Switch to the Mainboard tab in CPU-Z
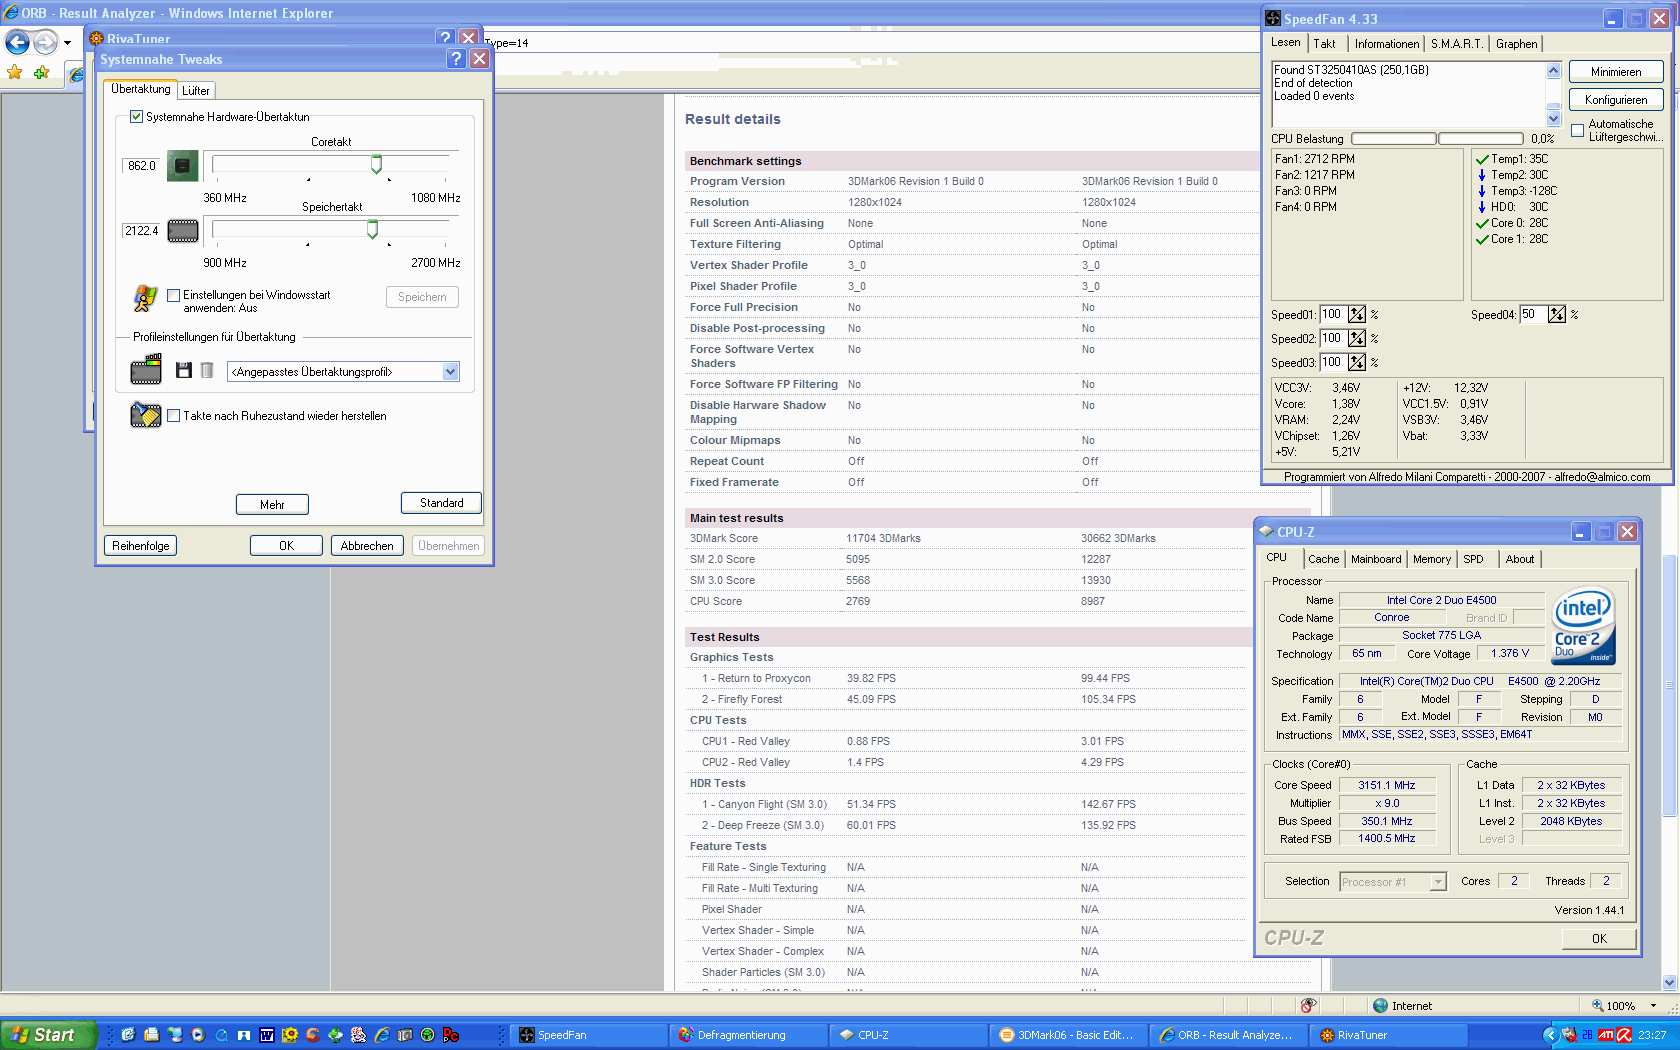 (1376, 559)
